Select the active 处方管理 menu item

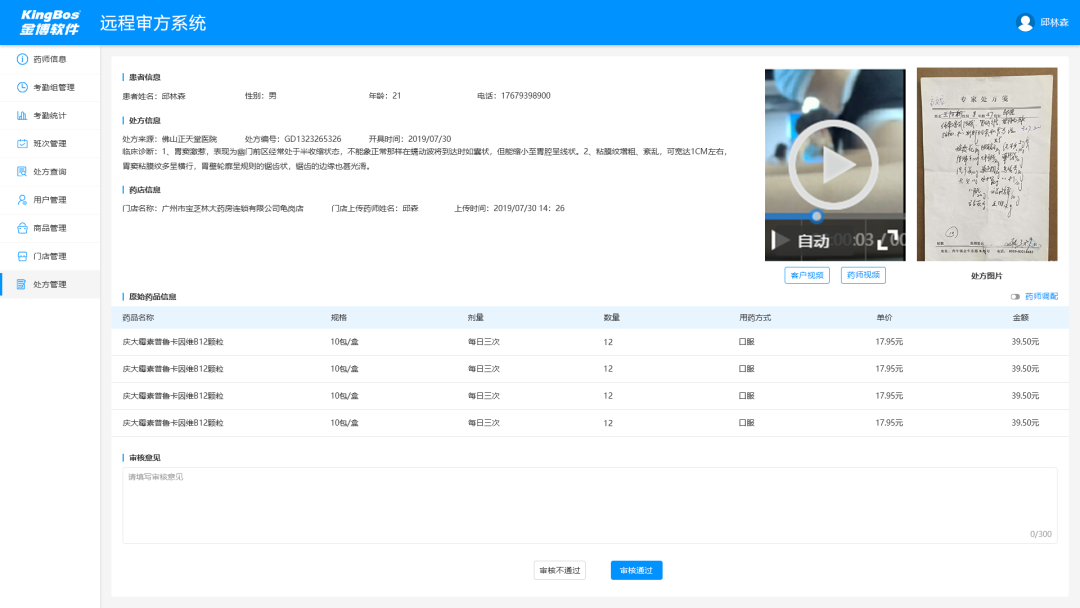(x=50, y=284)
